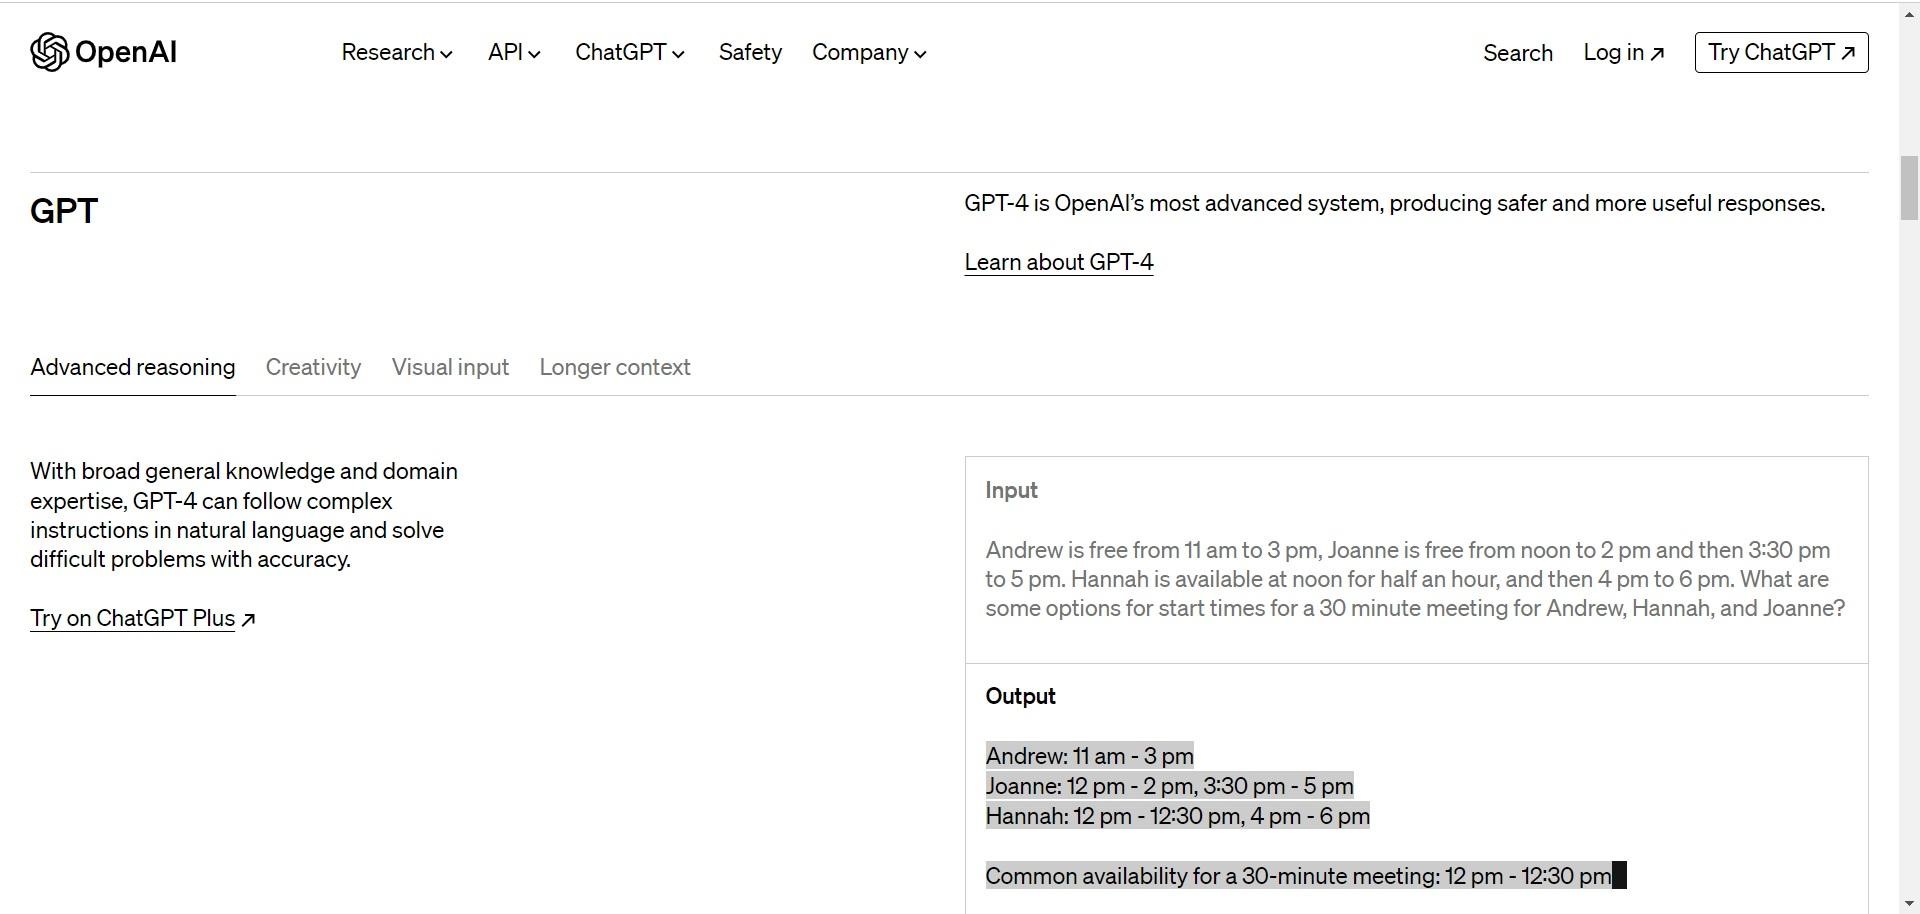Click the OpenAI logo icon
This screenshot has height=914, width=1920.
pos(49,52)
